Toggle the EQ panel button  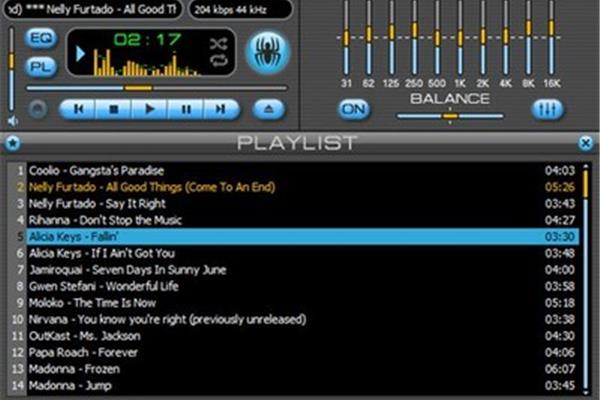coord(41,38)
